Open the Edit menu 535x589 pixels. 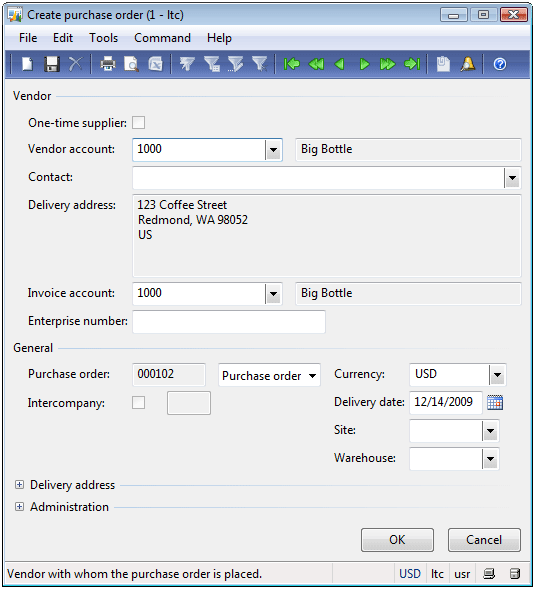[63, 38]
